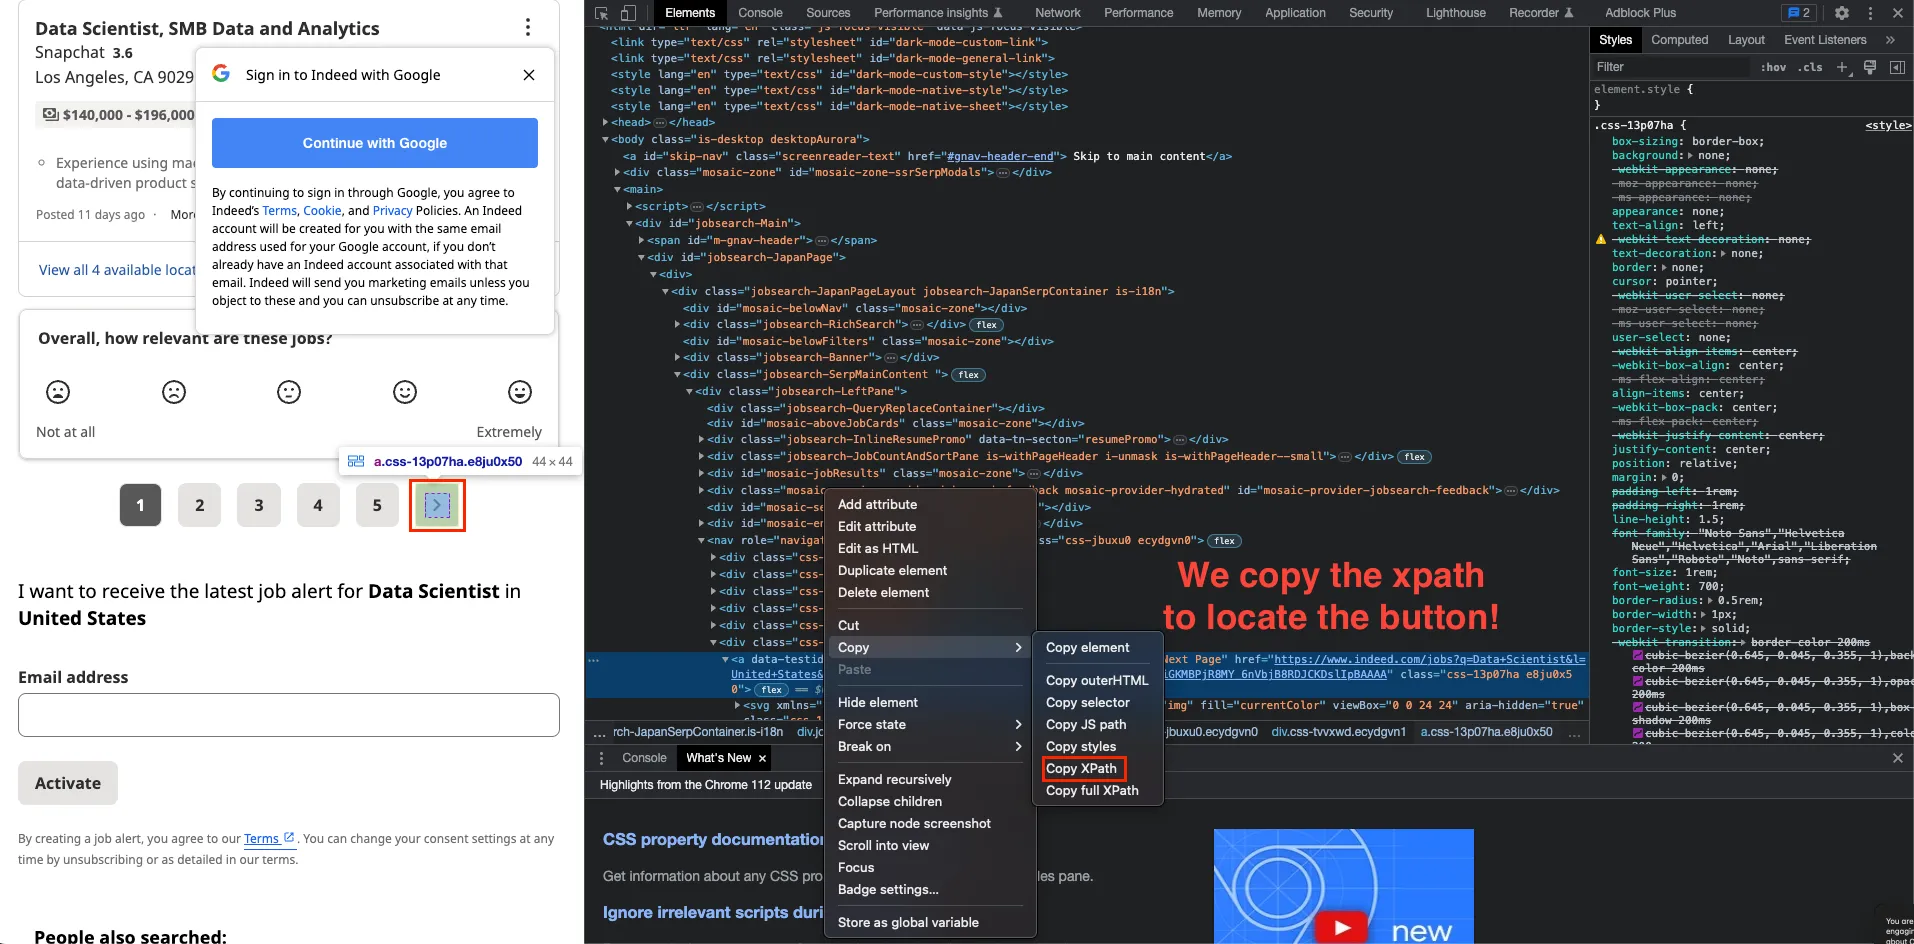Open the Terms link in job alert text
This screenshot has height=944, width=1914.
(269, 839)
